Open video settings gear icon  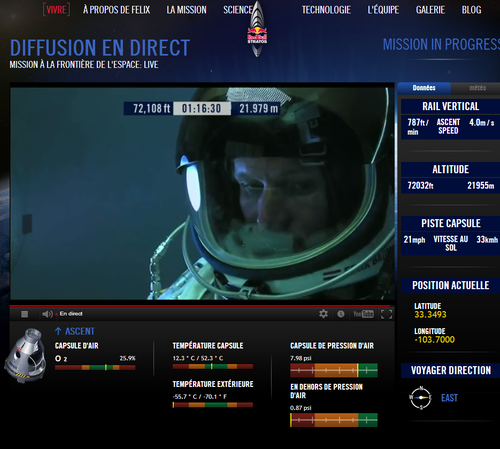point(323,314)
